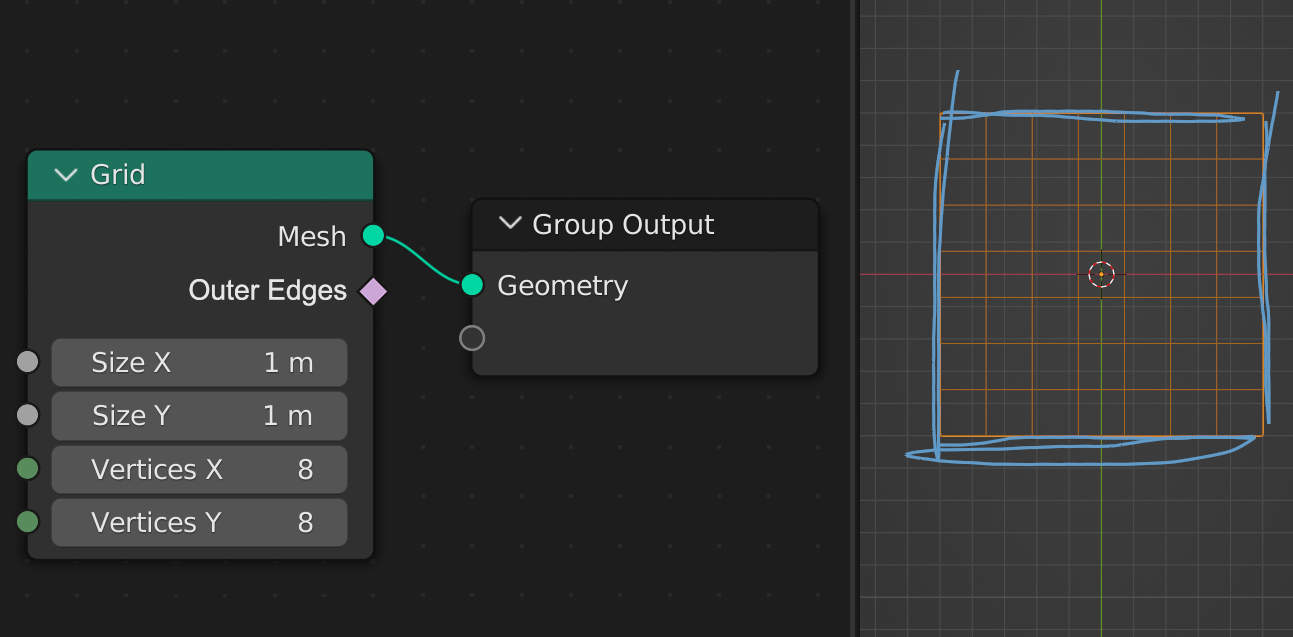The width and height of the screenshot is (1293, 637).
Task: Select the Group Output node header
Action: pyautogui.click(x=645, y=224)
